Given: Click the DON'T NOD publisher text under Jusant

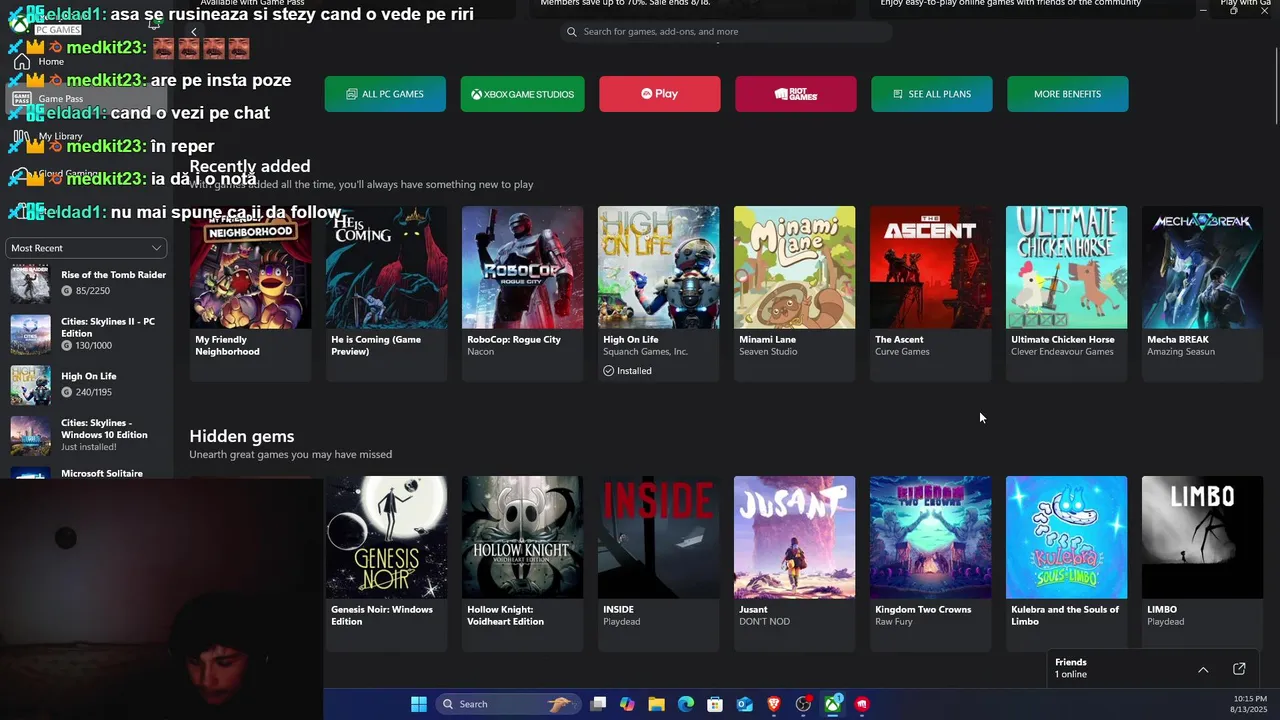Looking at the screenshot, I should (765, 622).
